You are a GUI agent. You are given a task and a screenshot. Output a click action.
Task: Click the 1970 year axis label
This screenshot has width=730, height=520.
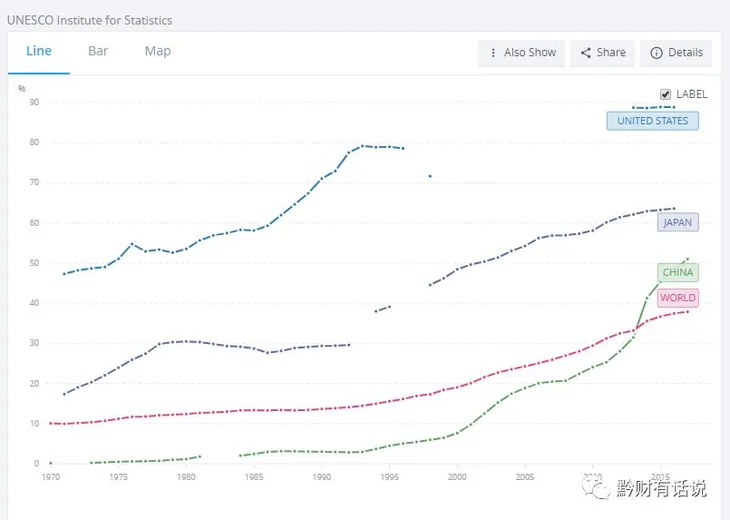click(x=50, y=477)
